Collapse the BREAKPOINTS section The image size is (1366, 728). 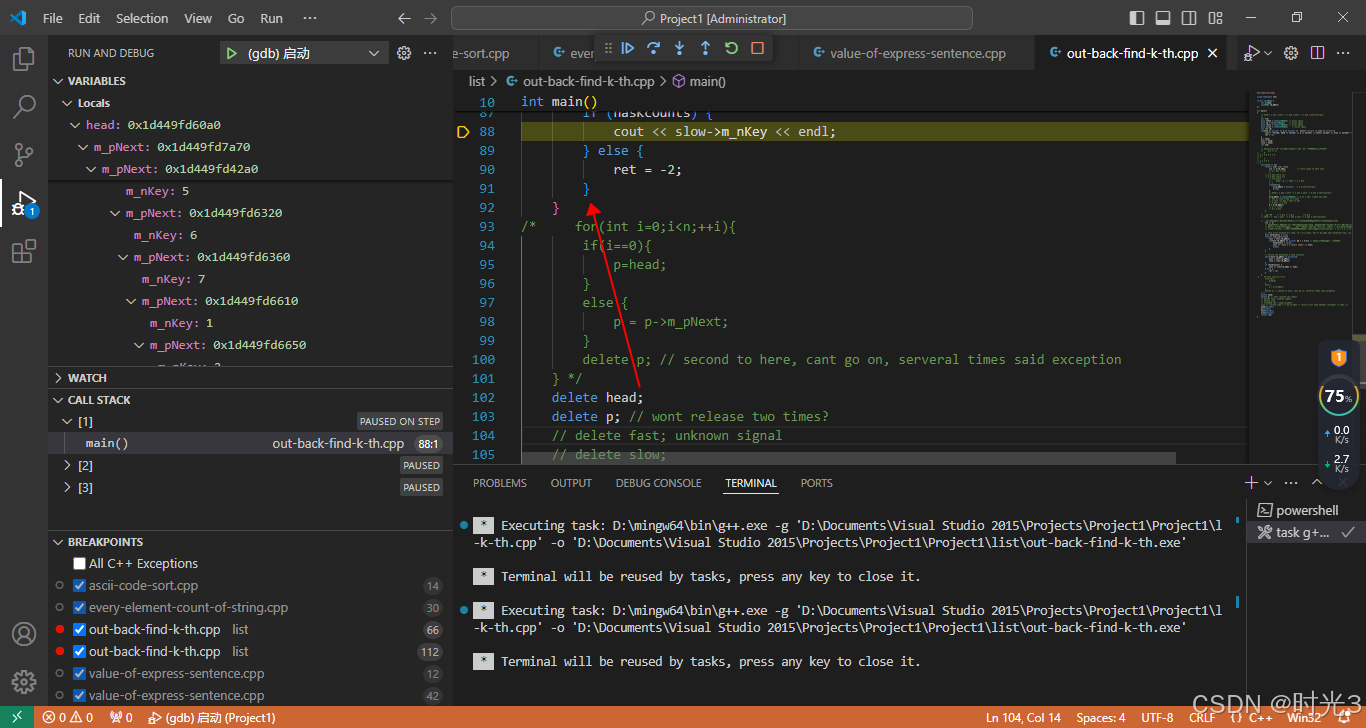[60, 542]
